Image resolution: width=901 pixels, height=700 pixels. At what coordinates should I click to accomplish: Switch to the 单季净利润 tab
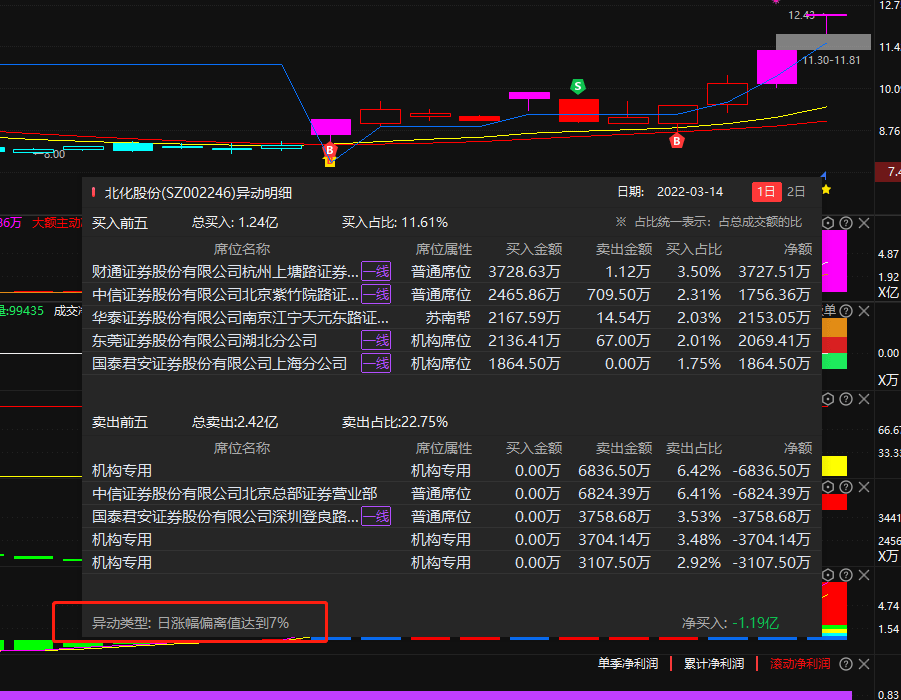coord(628,663)
